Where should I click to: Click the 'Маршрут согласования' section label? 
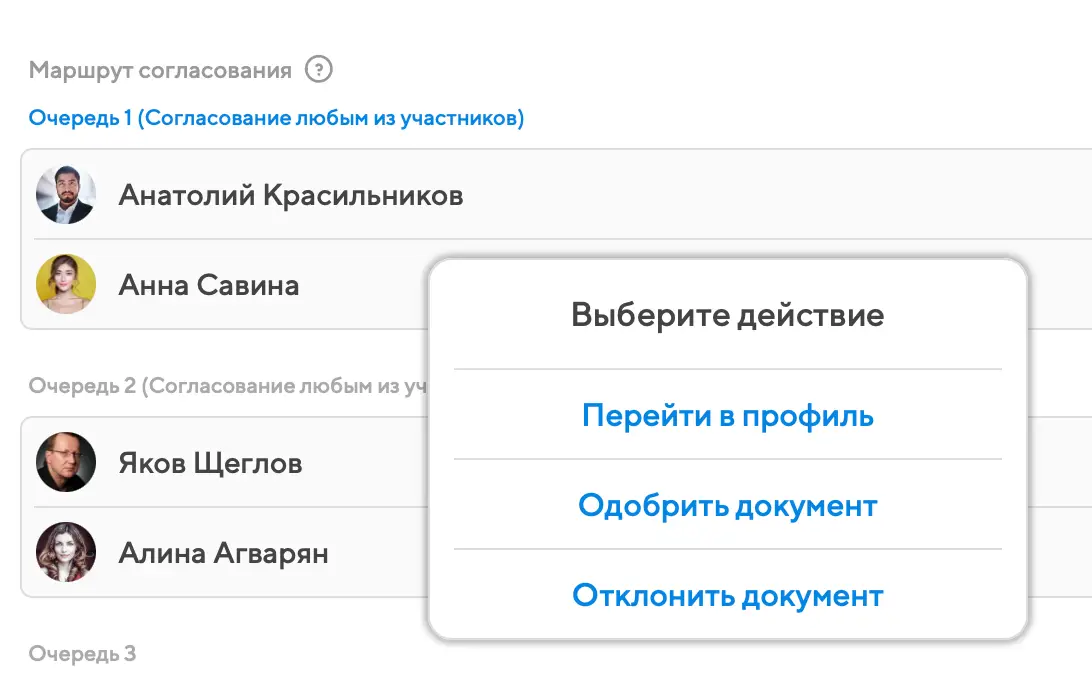160,70
